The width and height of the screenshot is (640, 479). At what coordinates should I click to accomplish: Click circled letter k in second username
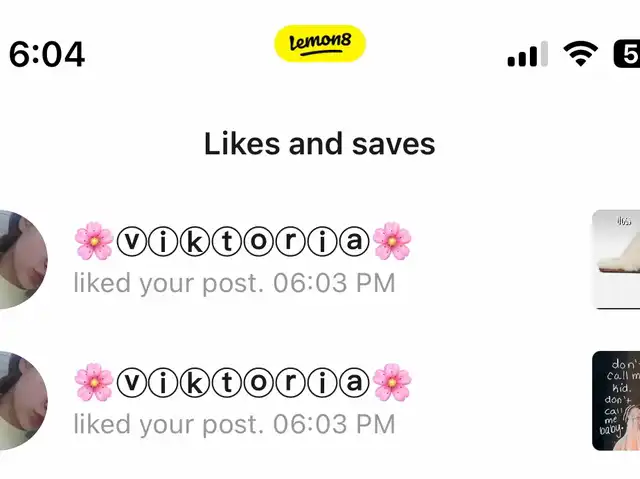195,382
